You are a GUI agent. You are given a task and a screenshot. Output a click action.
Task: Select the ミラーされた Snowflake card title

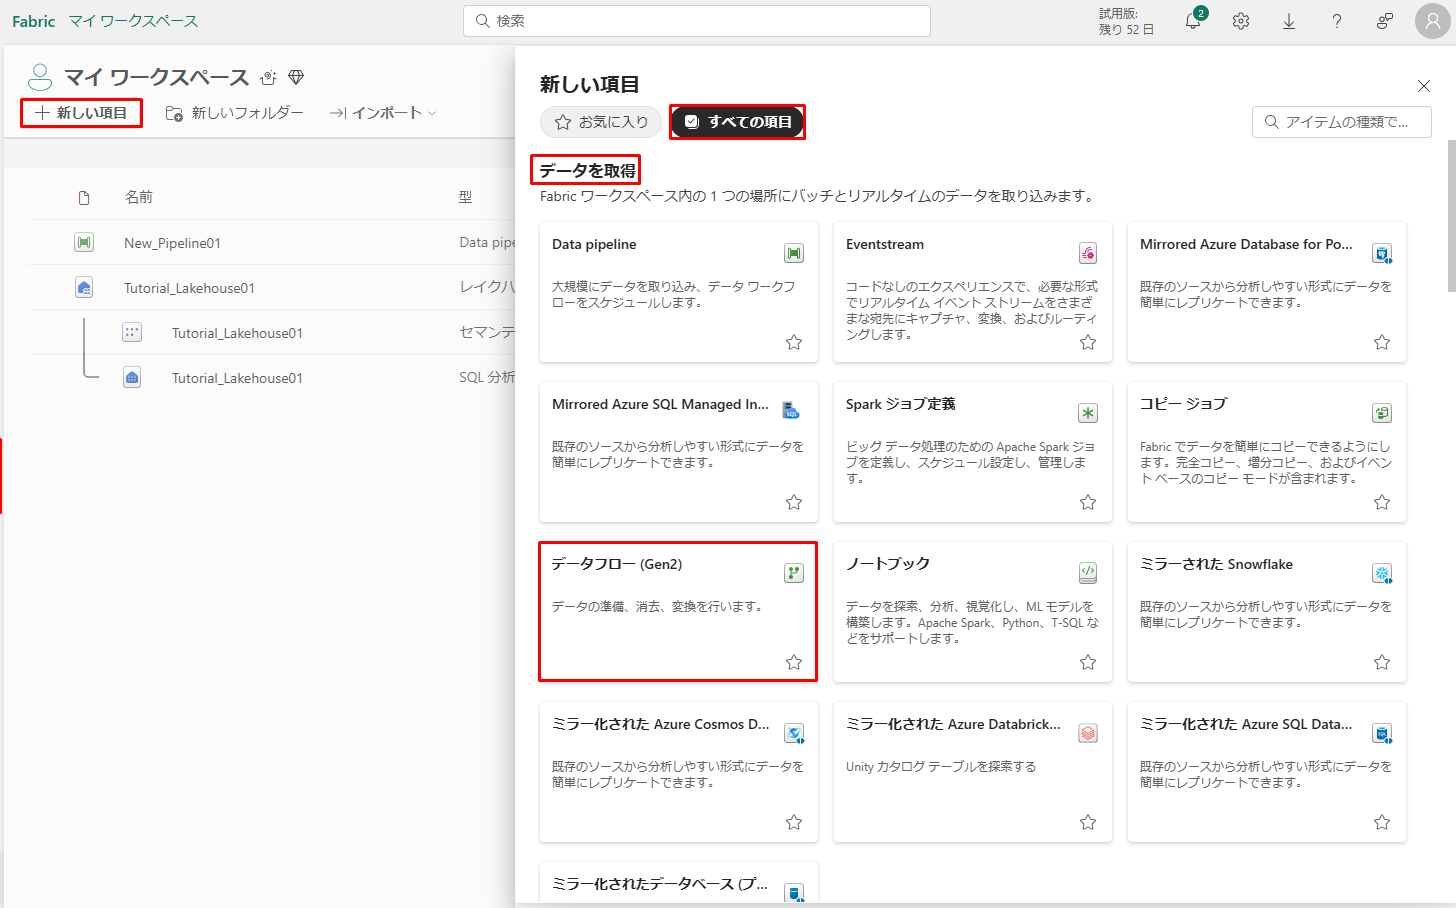click(x=1216, y=564)
